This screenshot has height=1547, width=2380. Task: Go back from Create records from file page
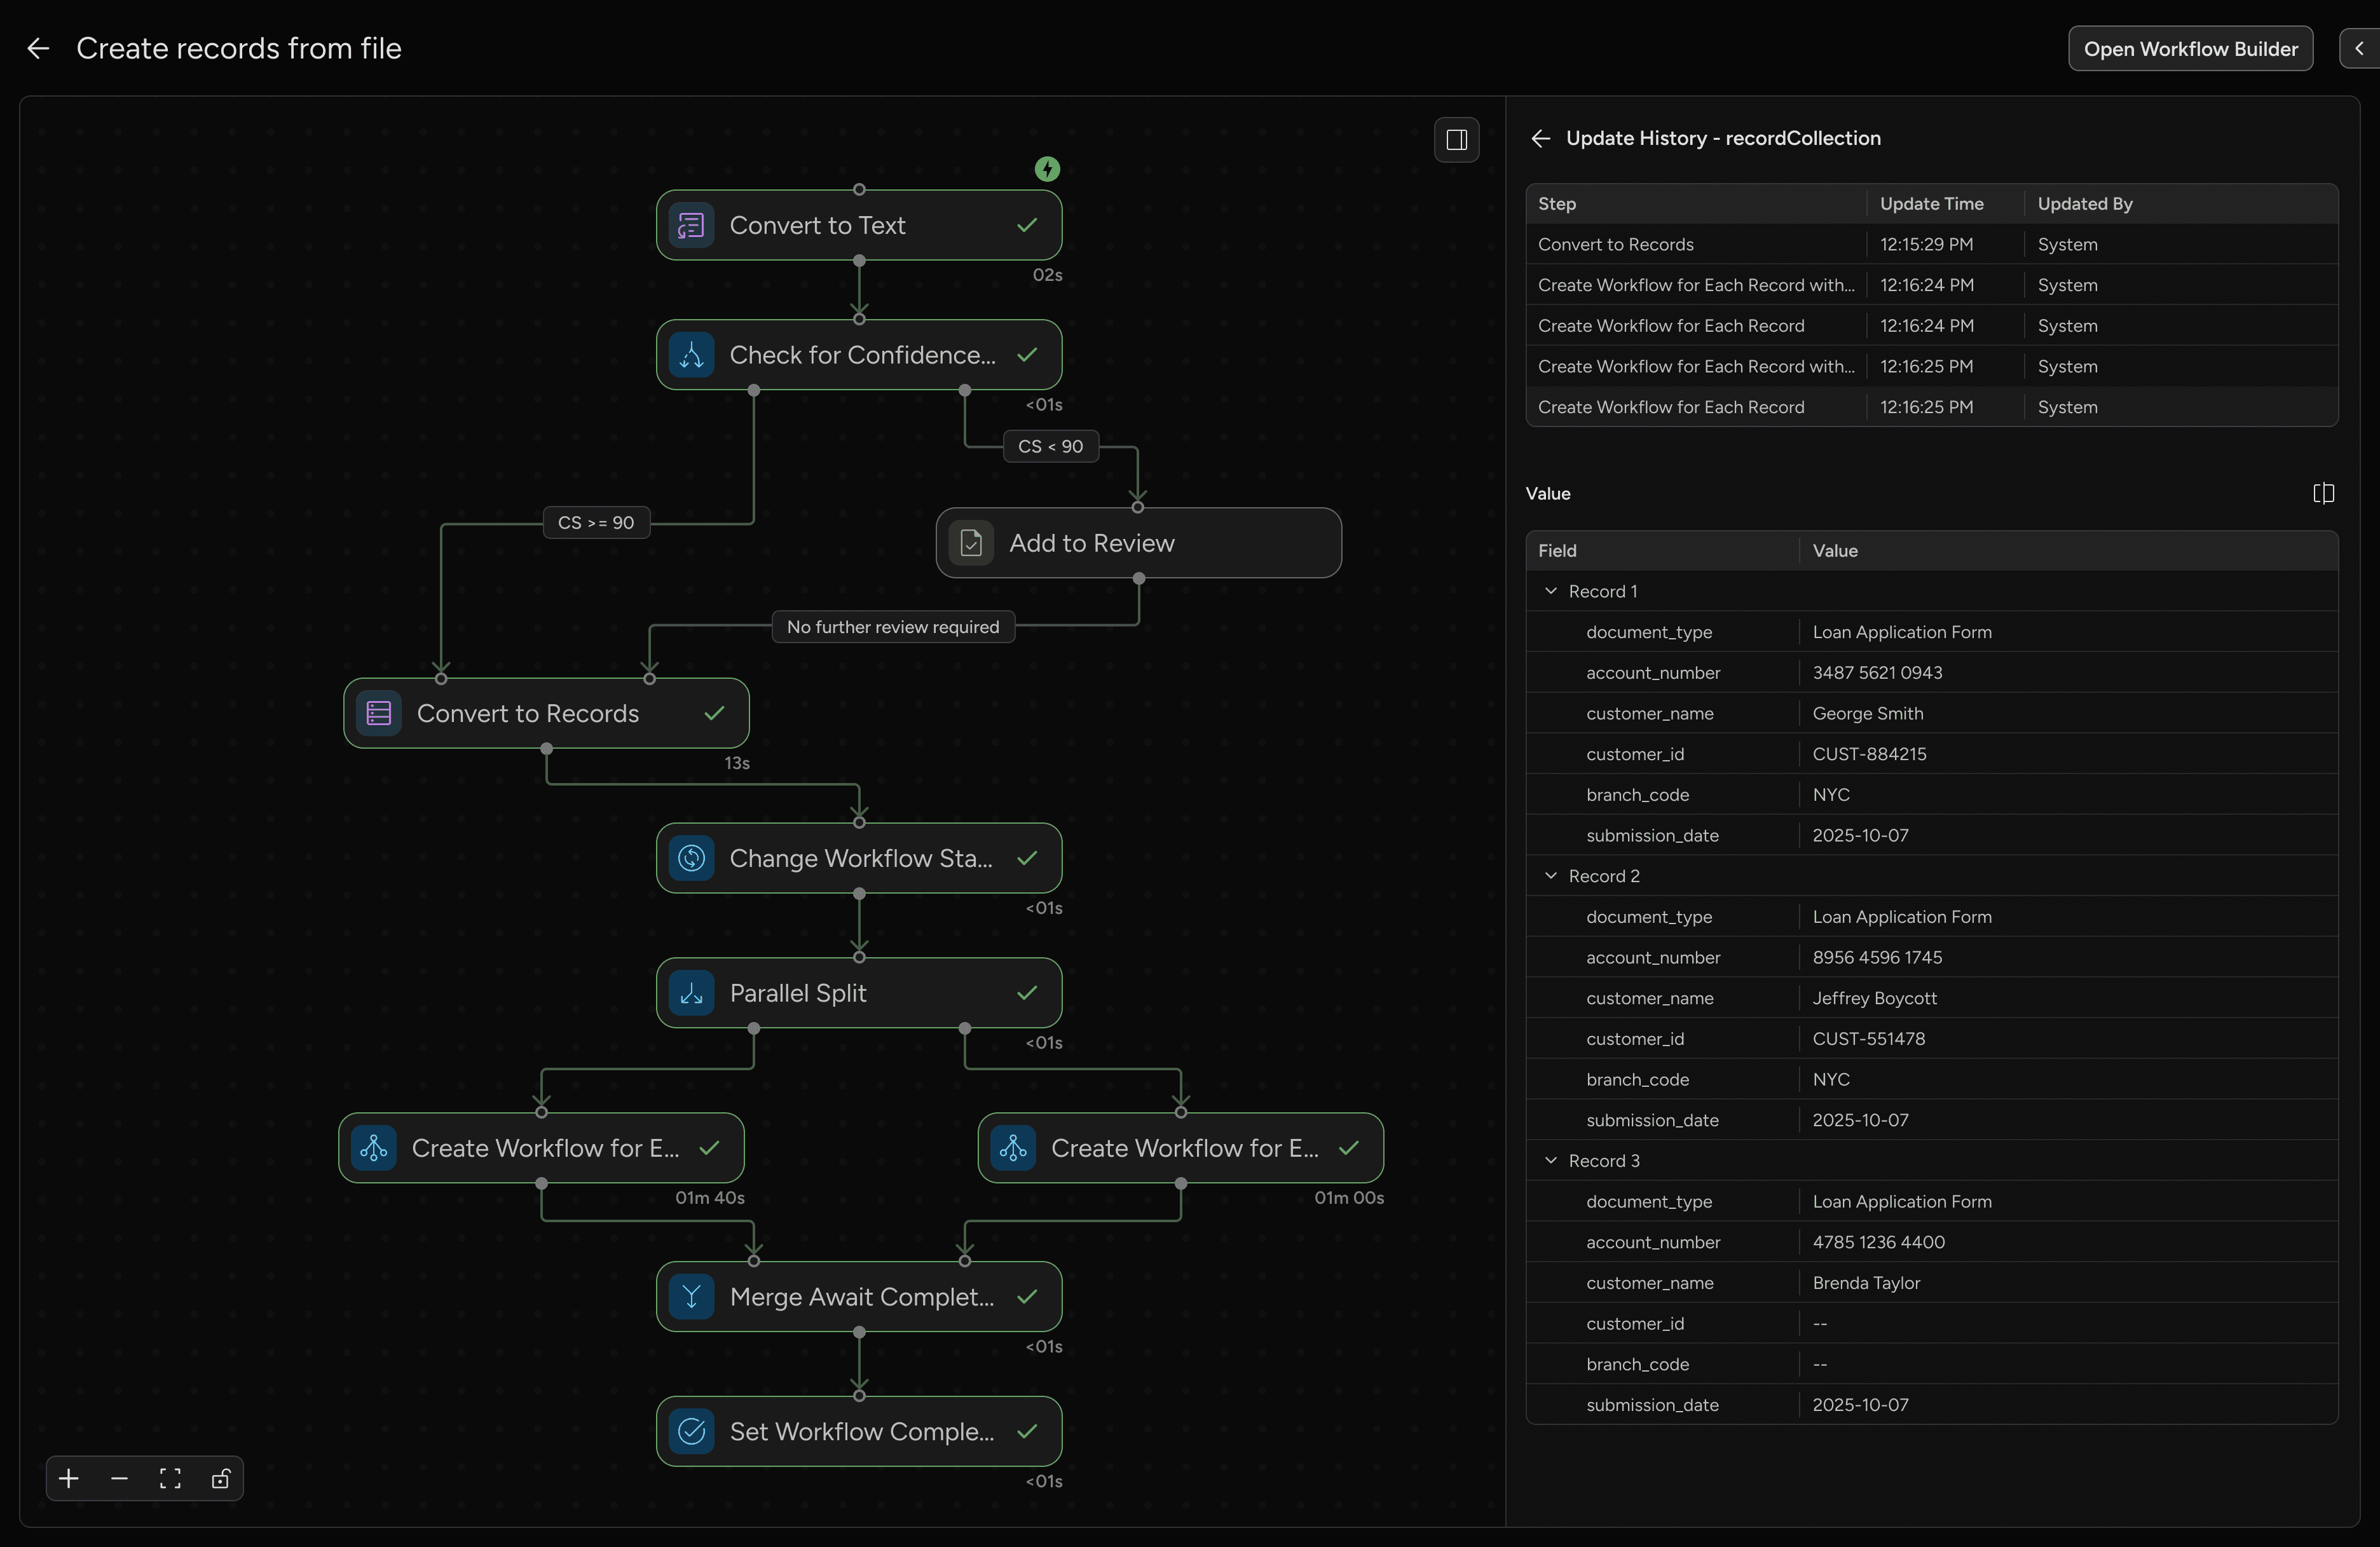coord(38,48)
